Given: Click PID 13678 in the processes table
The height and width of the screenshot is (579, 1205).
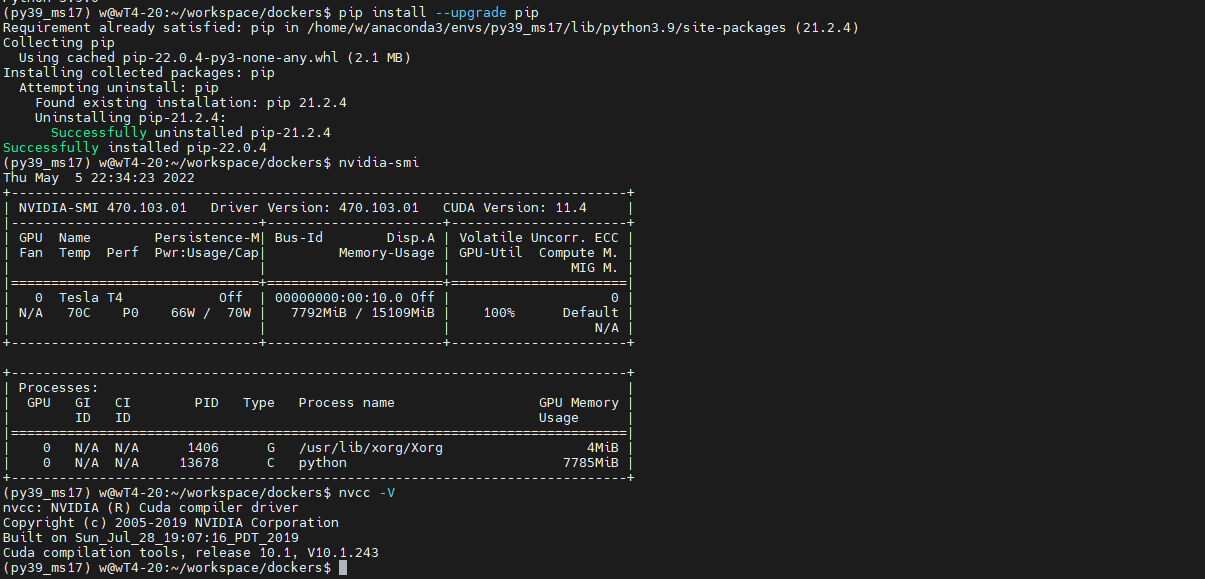Looking at the screenshot, I should click(x=198, y=463).
